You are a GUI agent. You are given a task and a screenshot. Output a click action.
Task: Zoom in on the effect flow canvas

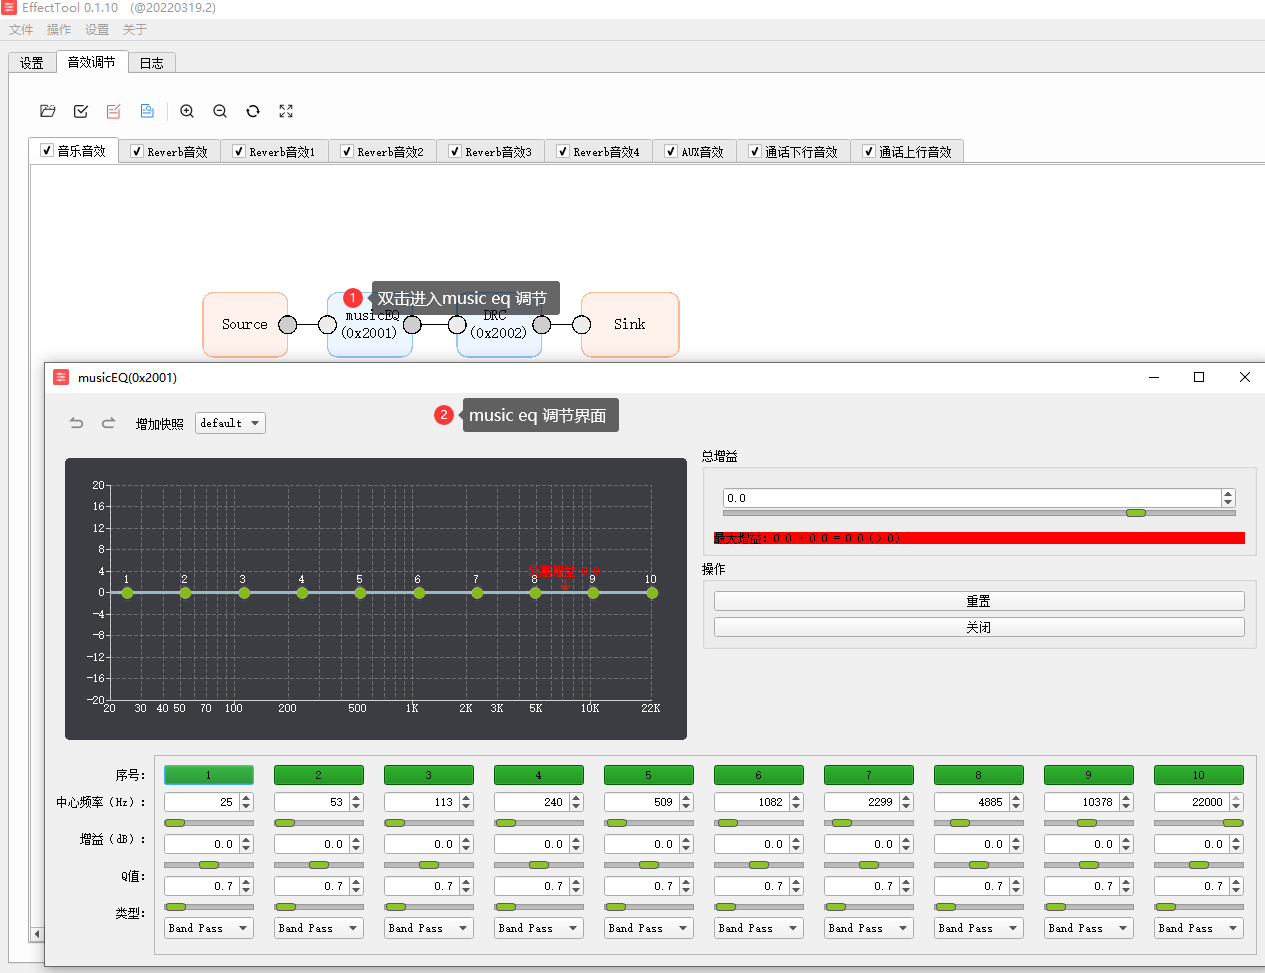(187, 111)
